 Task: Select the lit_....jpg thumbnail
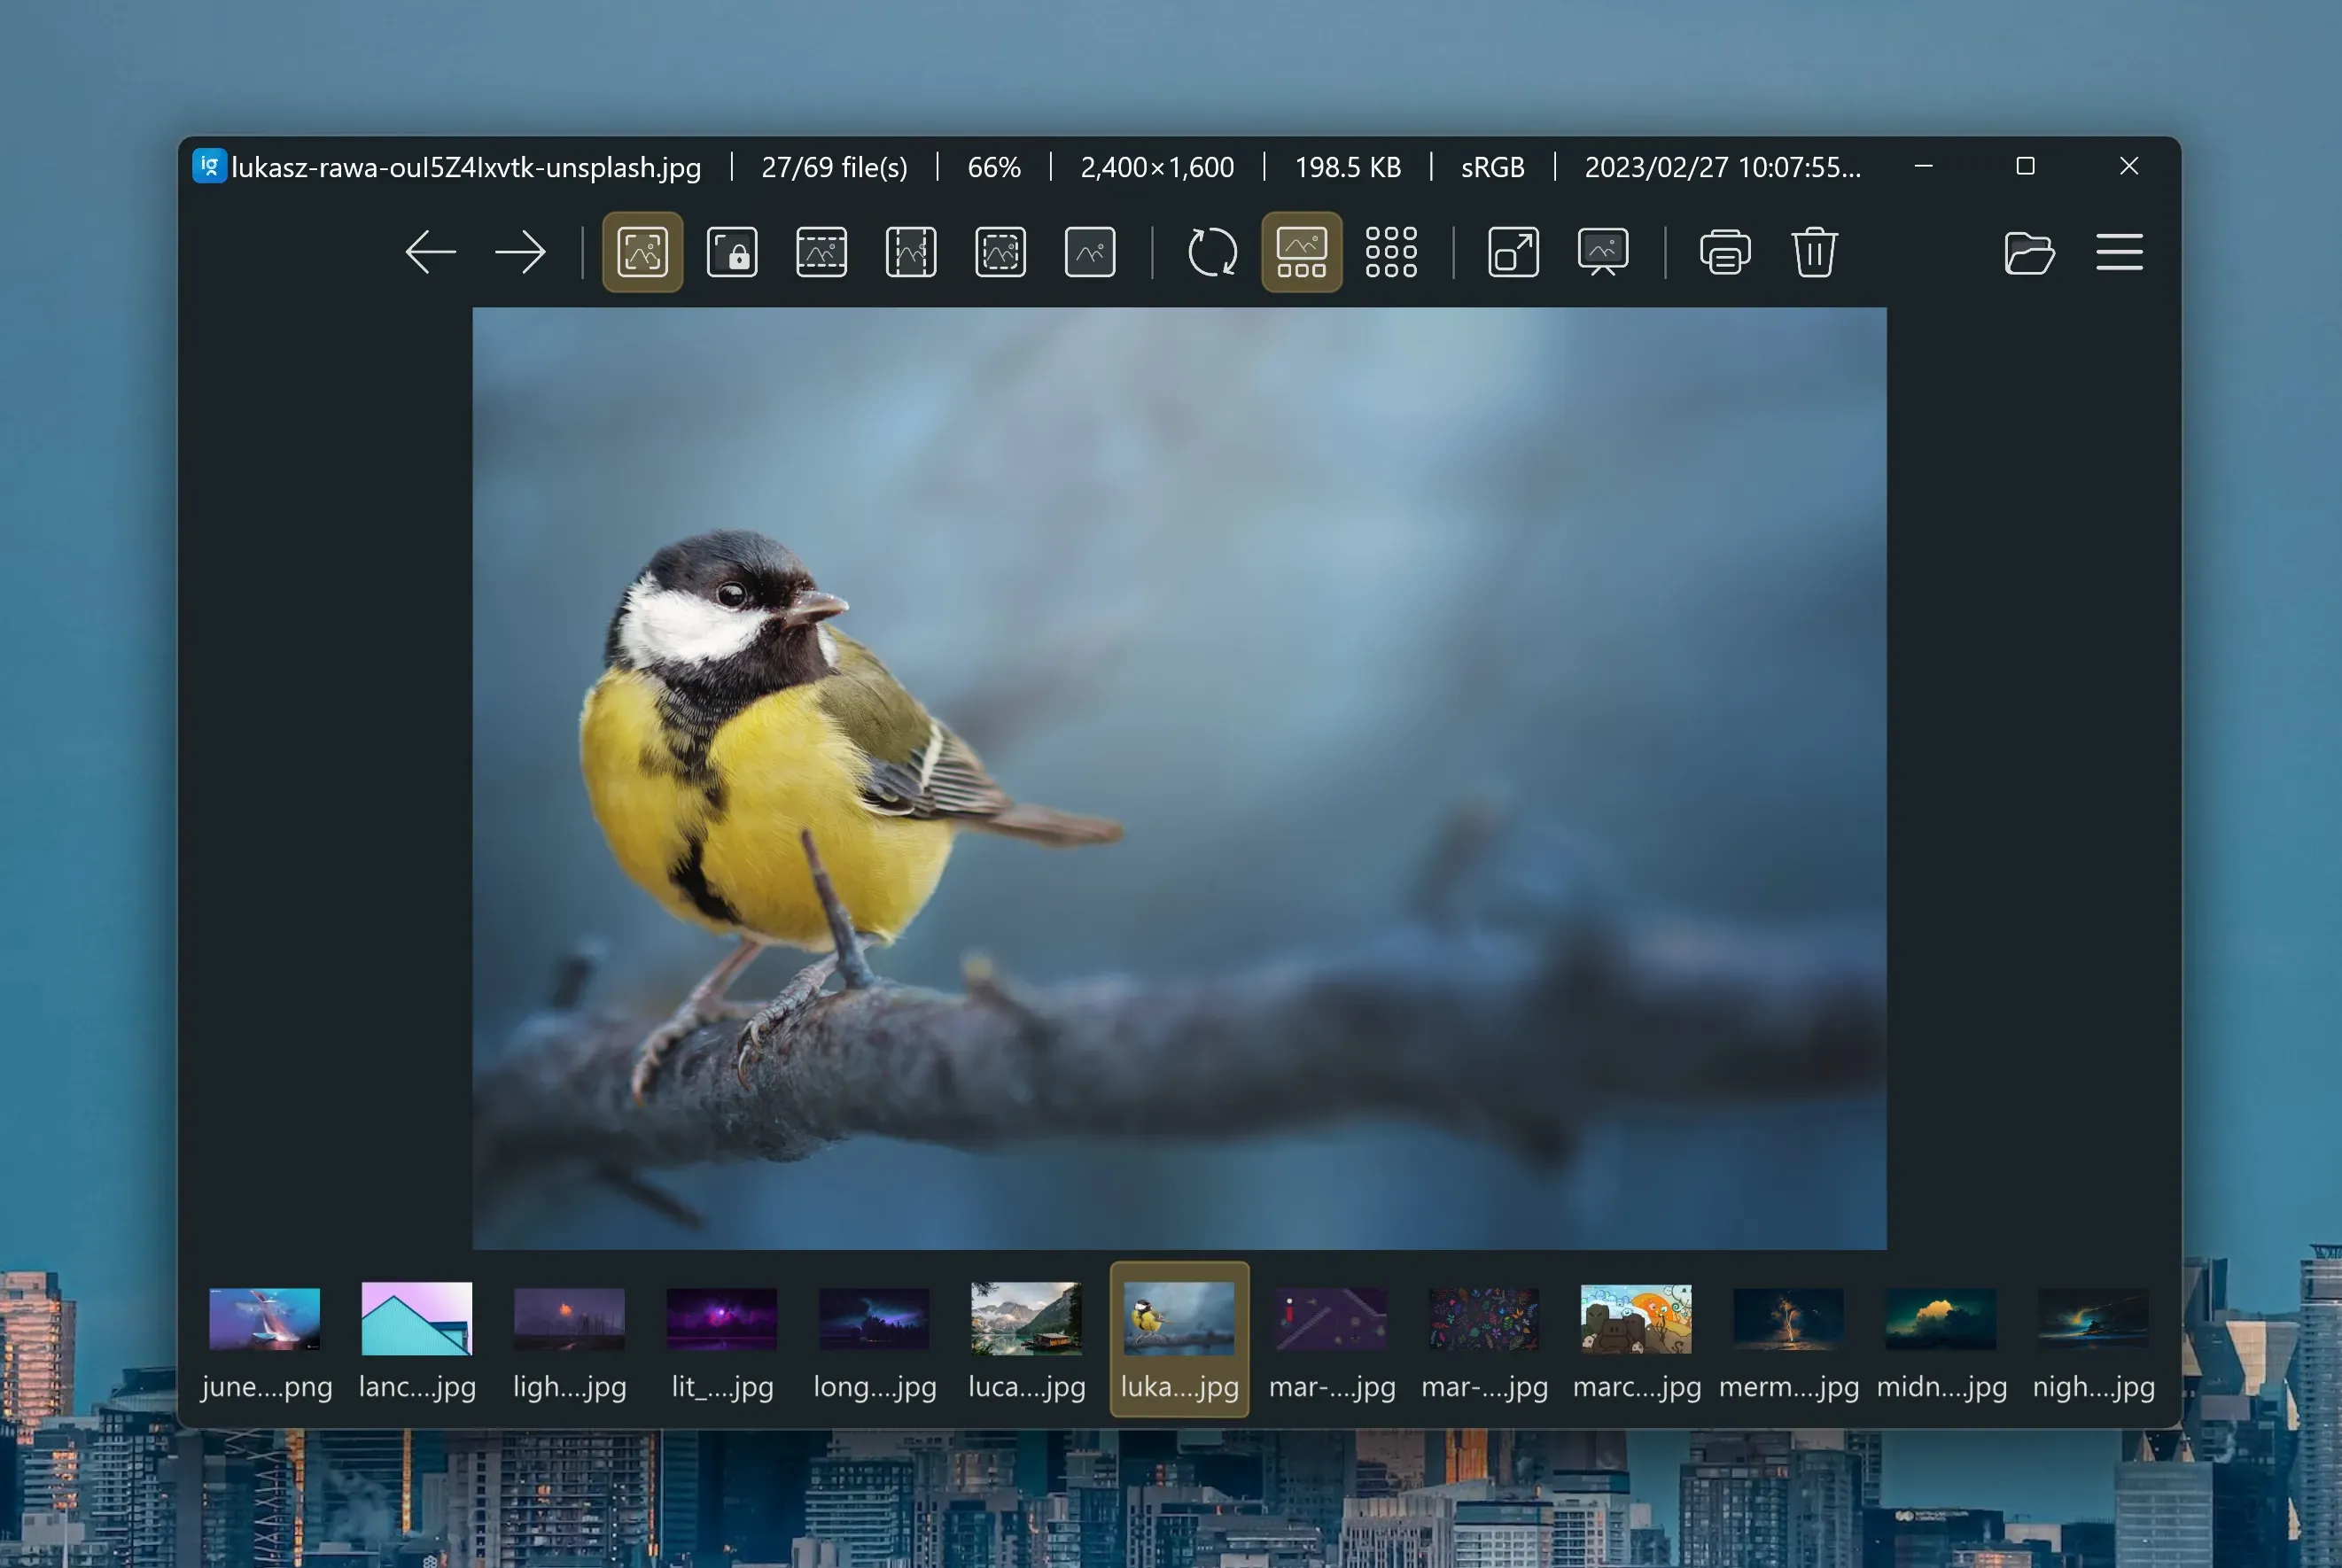[x=722, y=1340]
